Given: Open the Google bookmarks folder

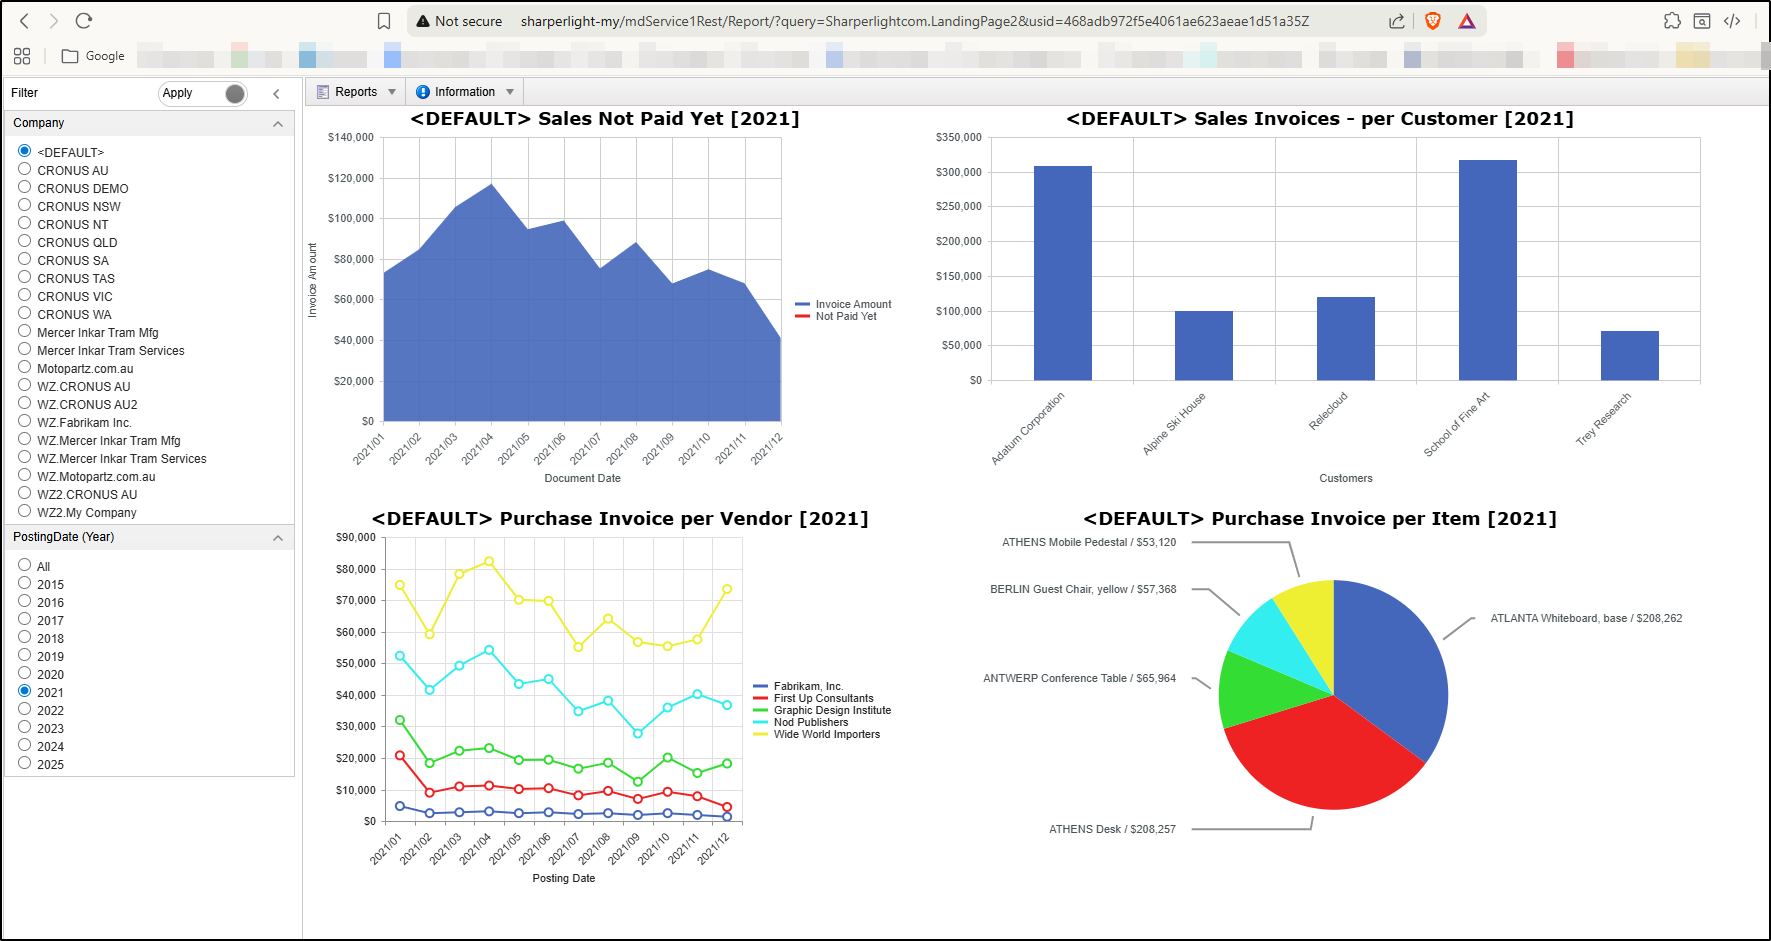Looking at the screenshot, I should tap(93, 56).
